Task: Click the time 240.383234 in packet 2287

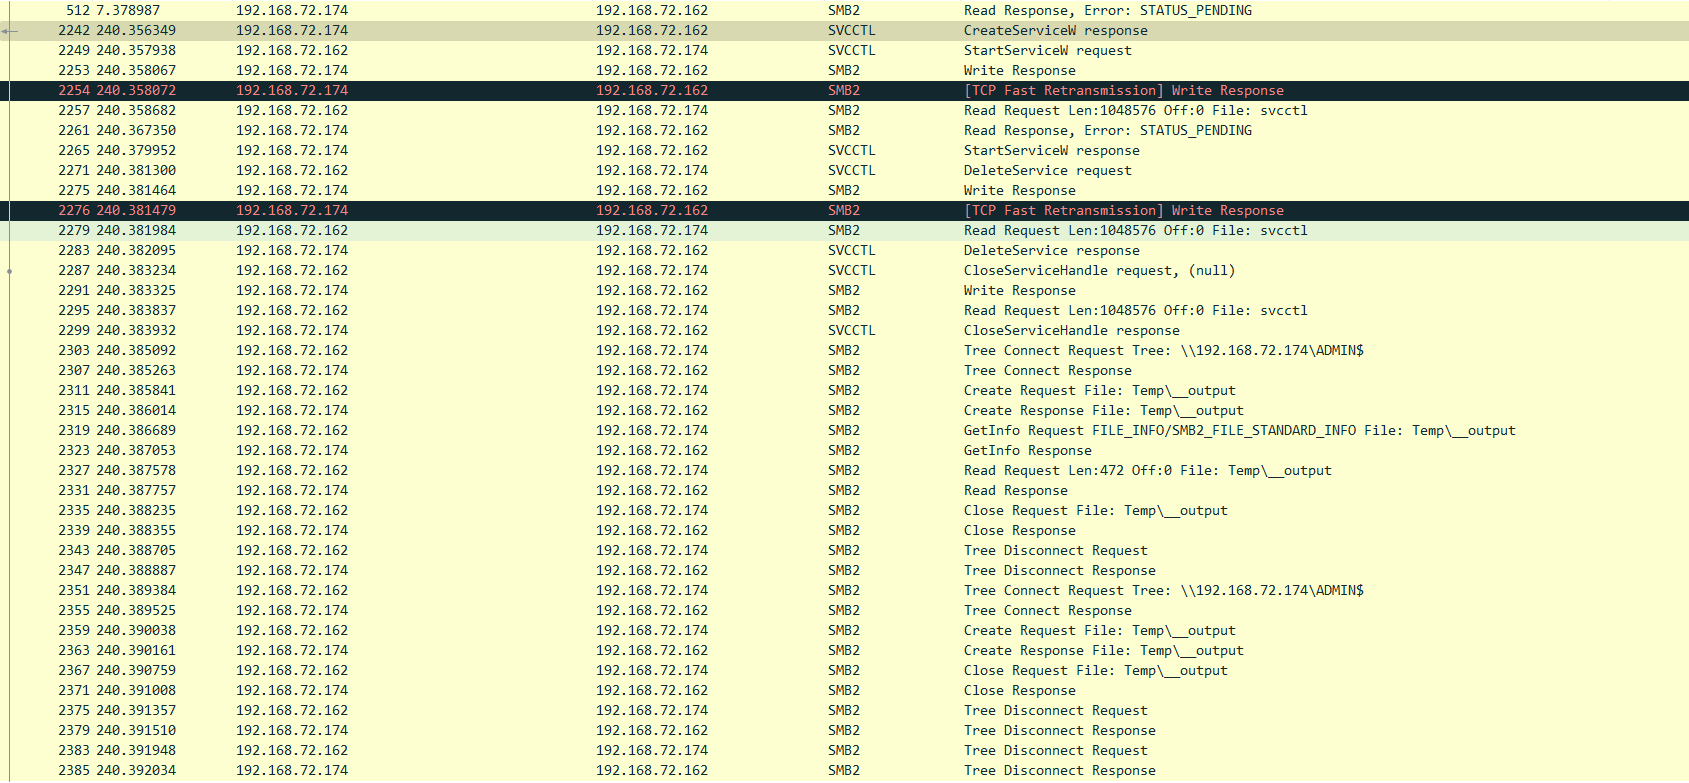Action: (x=136, y=270)
